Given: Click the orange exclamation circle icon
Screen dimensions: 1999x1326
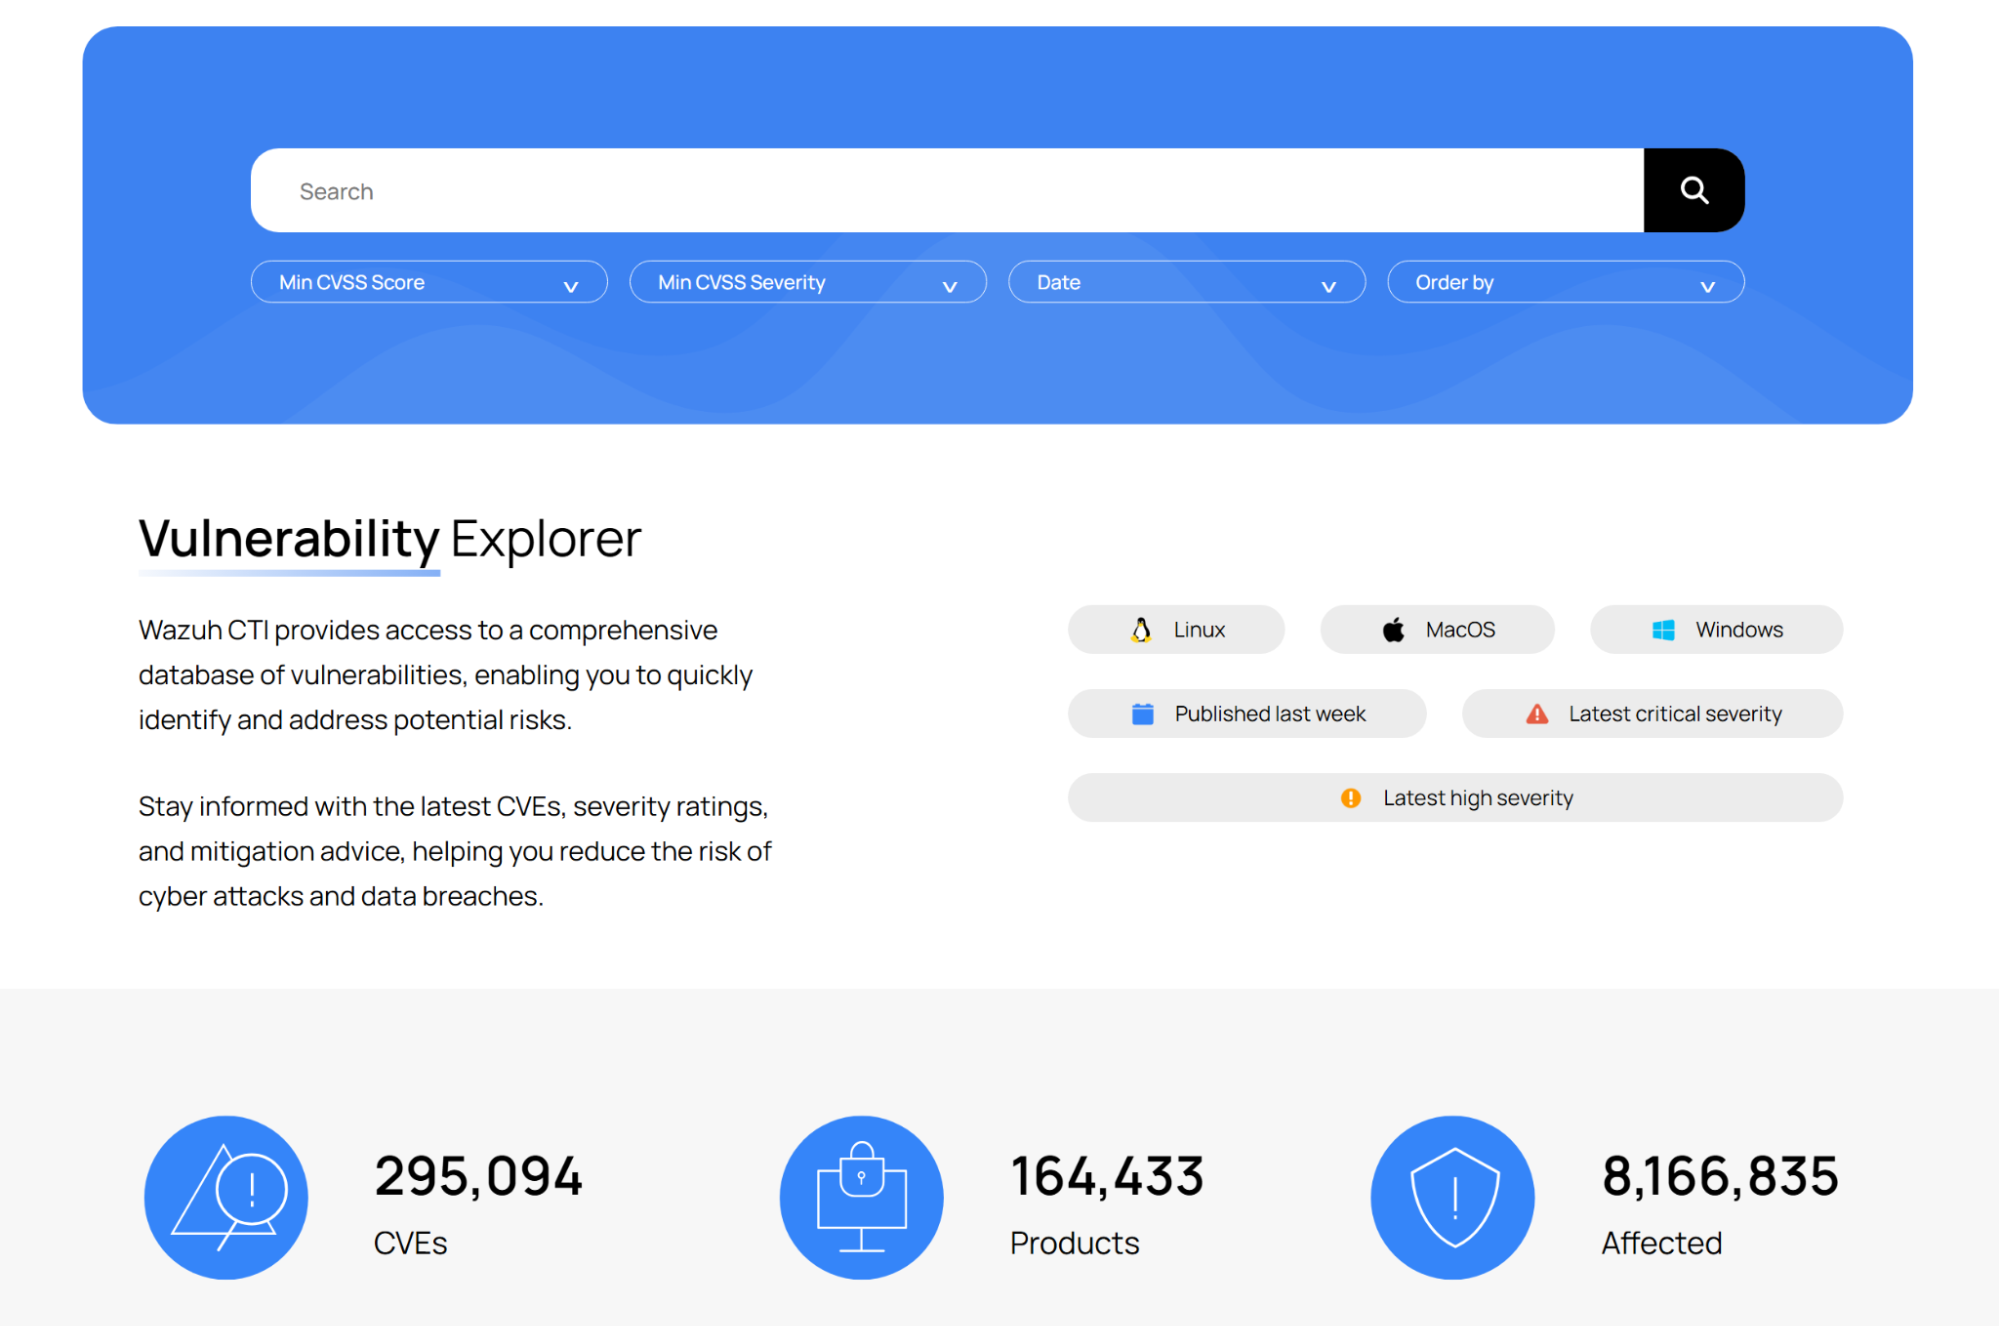Looking at the screenshot, I should pos(1351,798).
